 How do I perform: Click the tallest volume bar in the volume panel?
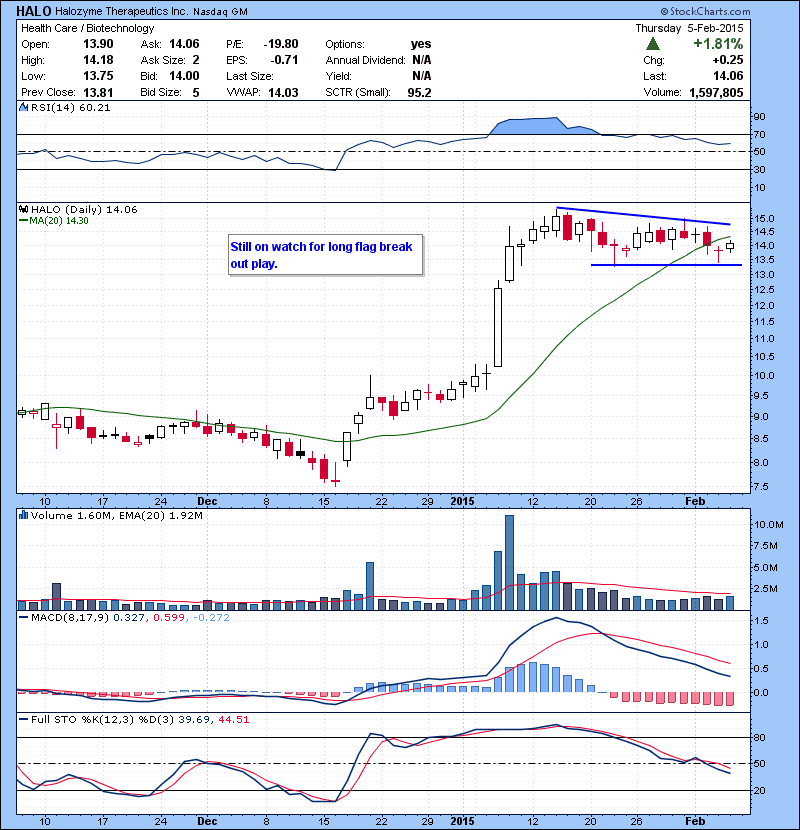point(509,563)
